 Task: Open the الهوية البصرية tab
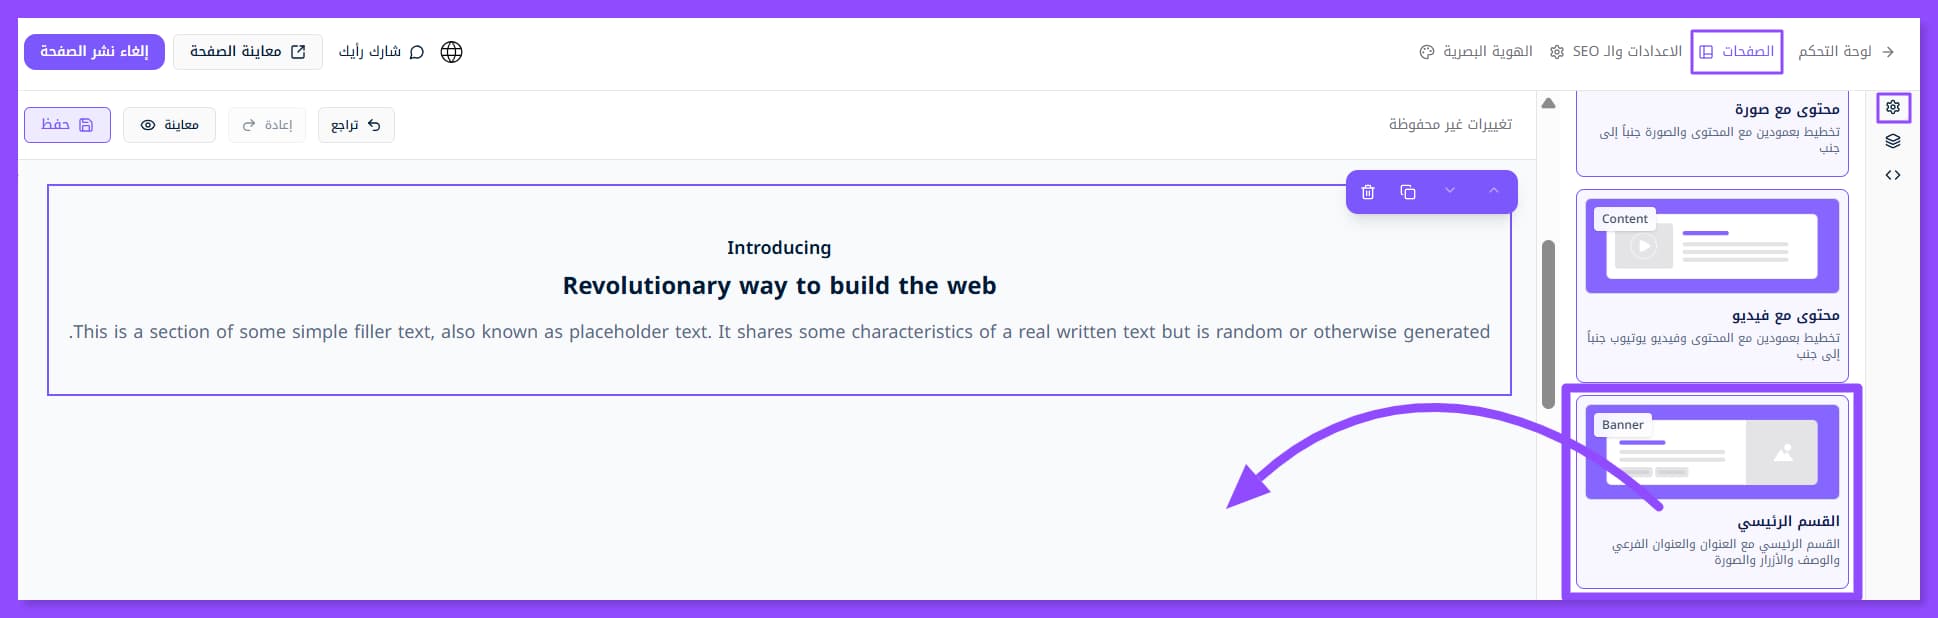point(1476,52)
